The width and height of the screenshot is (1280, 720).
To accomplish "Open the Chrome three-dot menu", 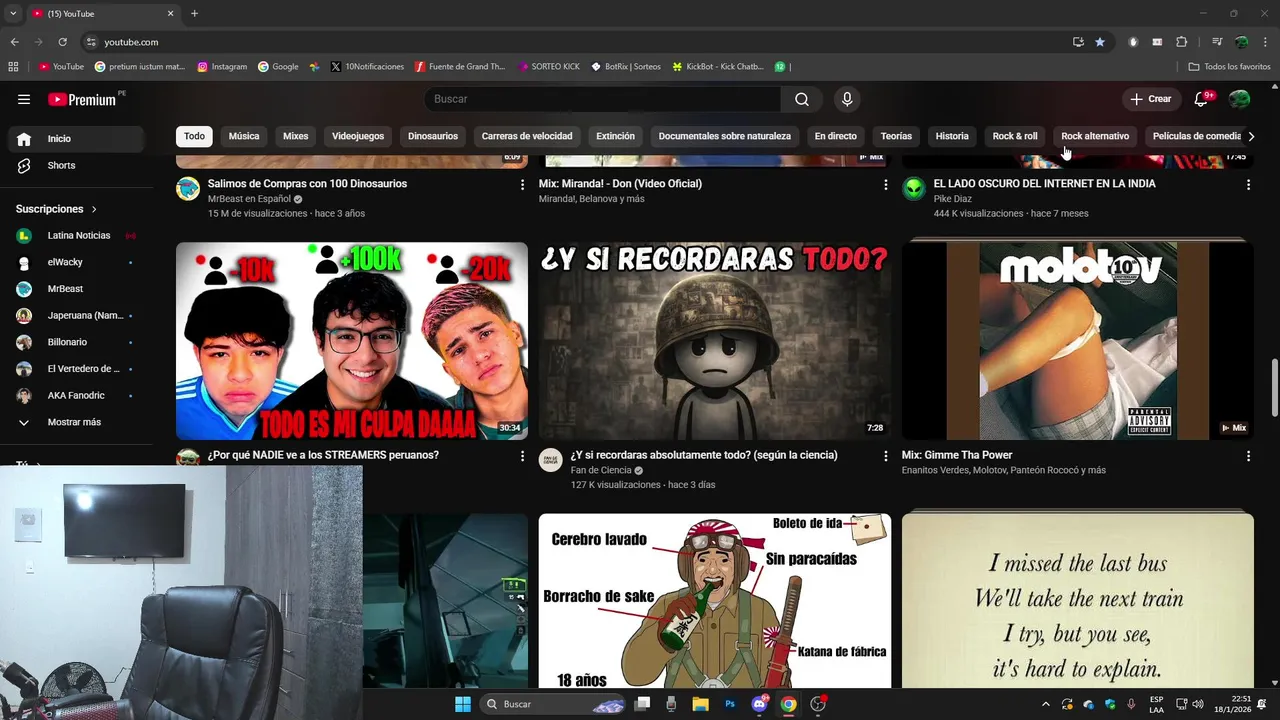I will pos(1264,42).
